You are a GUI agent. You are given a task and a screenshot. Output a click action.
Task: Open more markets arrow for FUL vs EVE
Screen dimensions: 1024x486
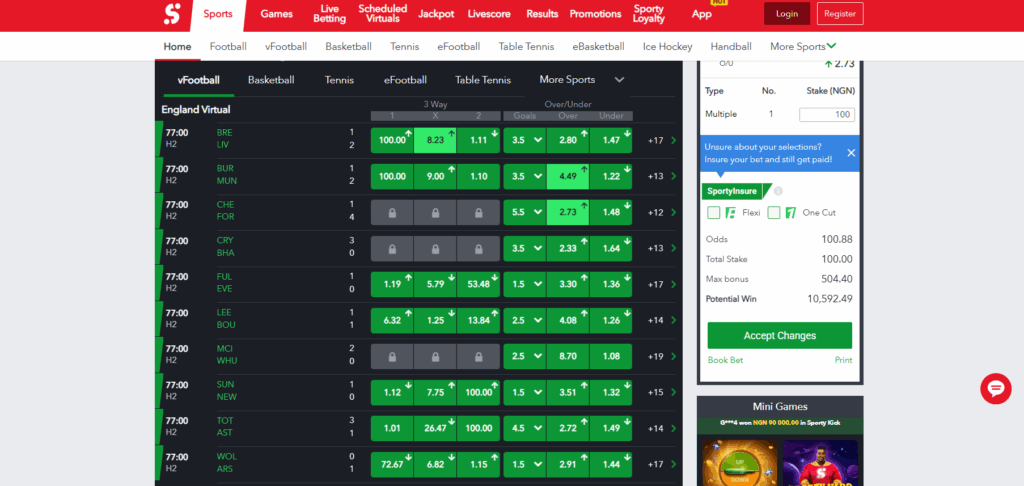coord(673,285)
